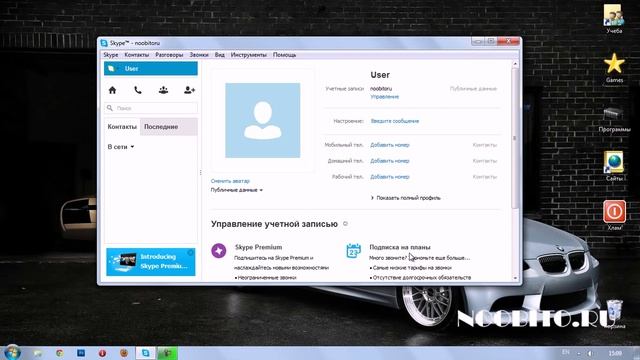Click the search magnifier icon in Skype sidebar
The width and height of the screenshot is (640, 360).
click(110, 108)
